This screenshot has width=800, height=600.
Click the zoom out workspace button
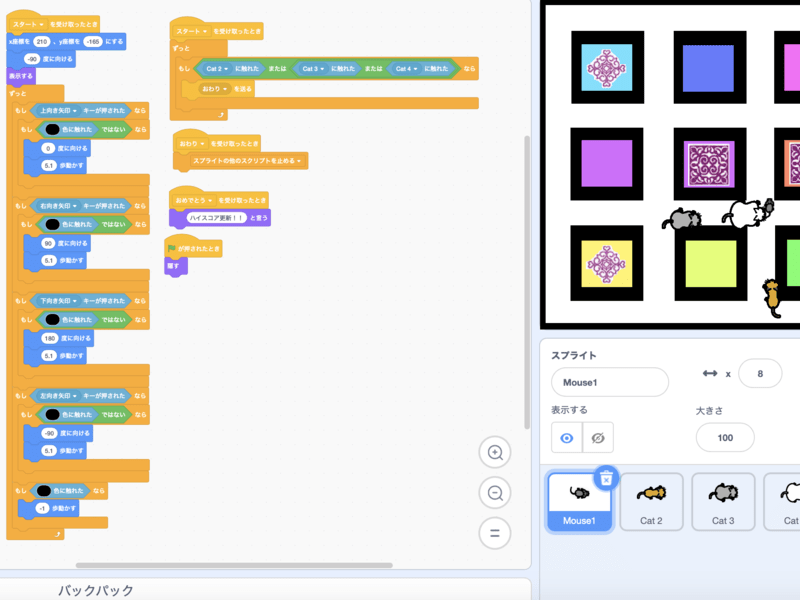(494, 492)
